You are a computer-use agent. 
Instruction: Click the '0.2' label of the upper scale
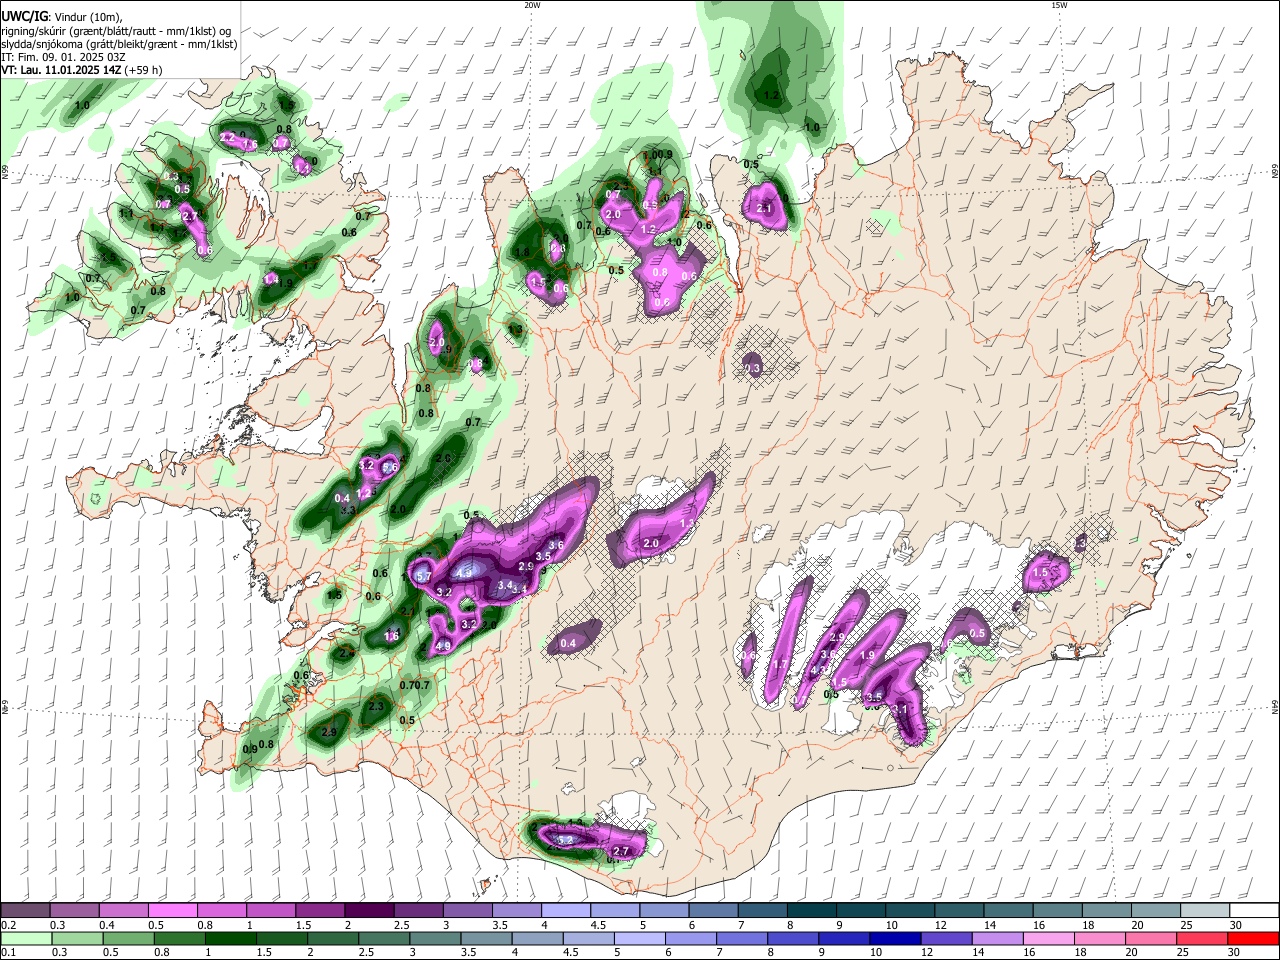(x=8, y=925)
